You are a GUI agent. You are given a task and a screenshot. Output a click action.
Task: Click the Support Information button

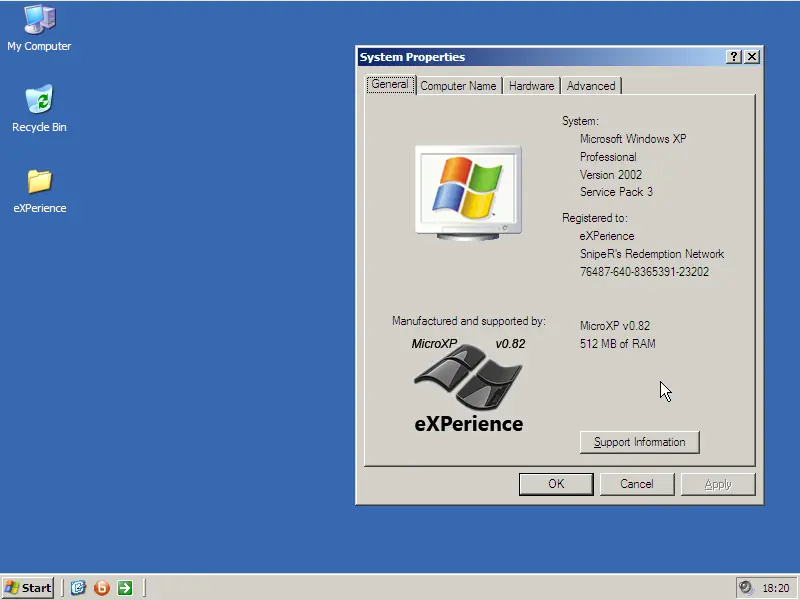coord(639,442)
